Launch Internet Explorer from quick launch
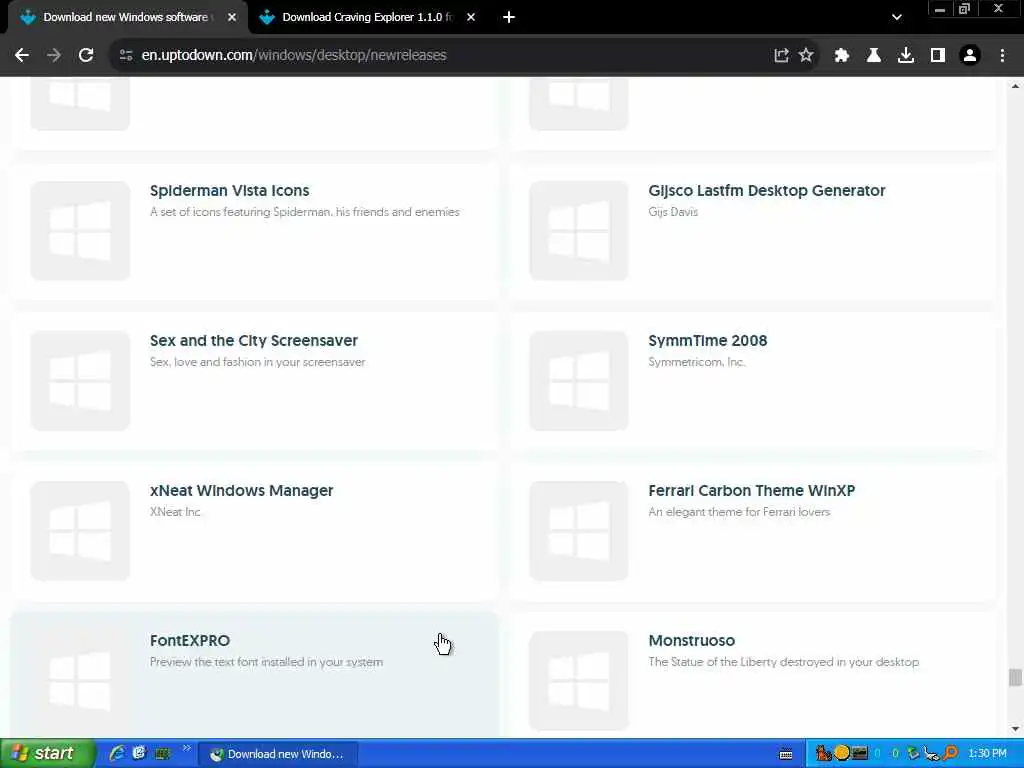 (x=117, y=754)
